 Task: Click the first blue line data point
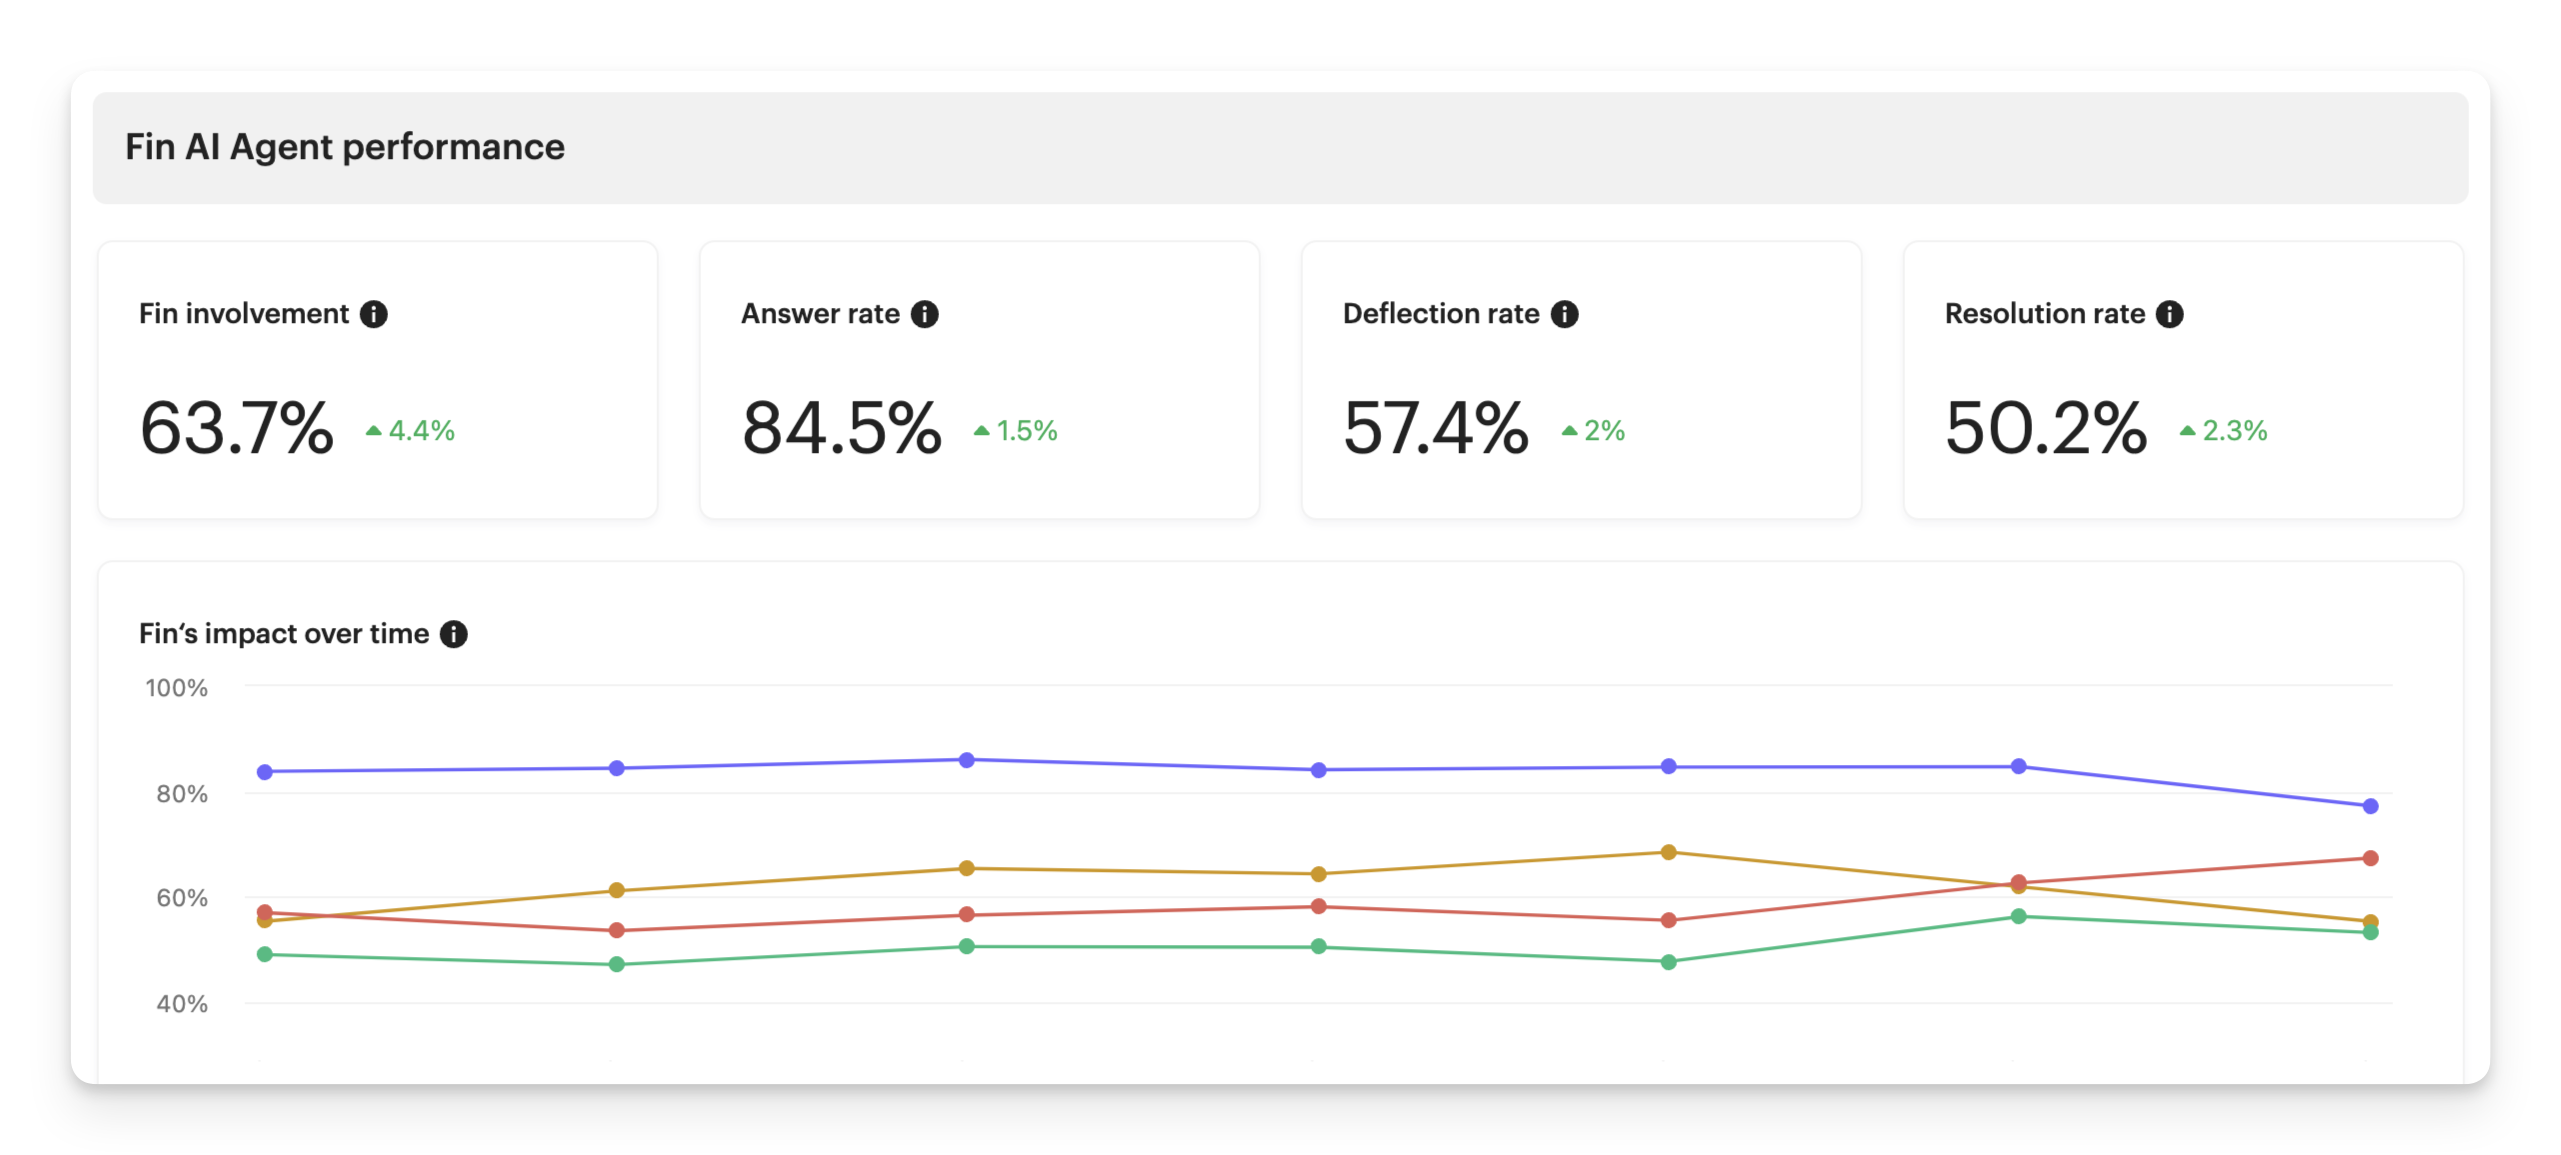265,772
